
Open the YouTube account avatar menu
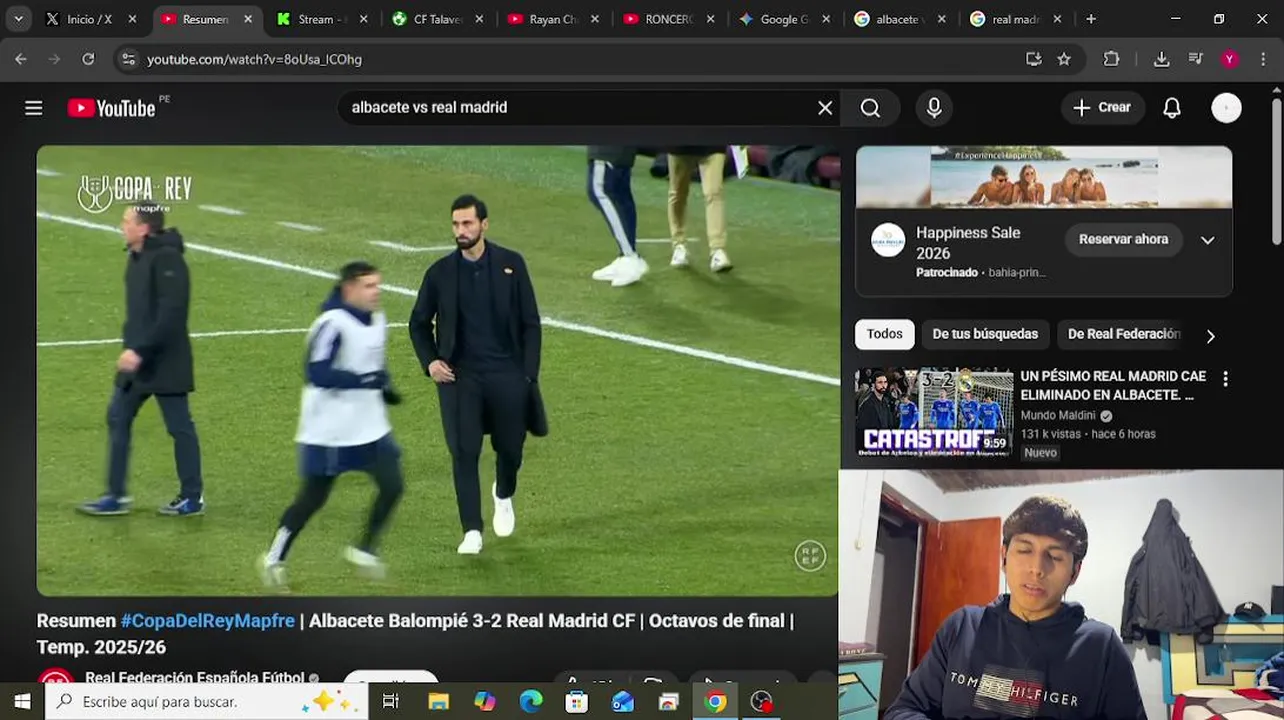tap(1226, 108)
